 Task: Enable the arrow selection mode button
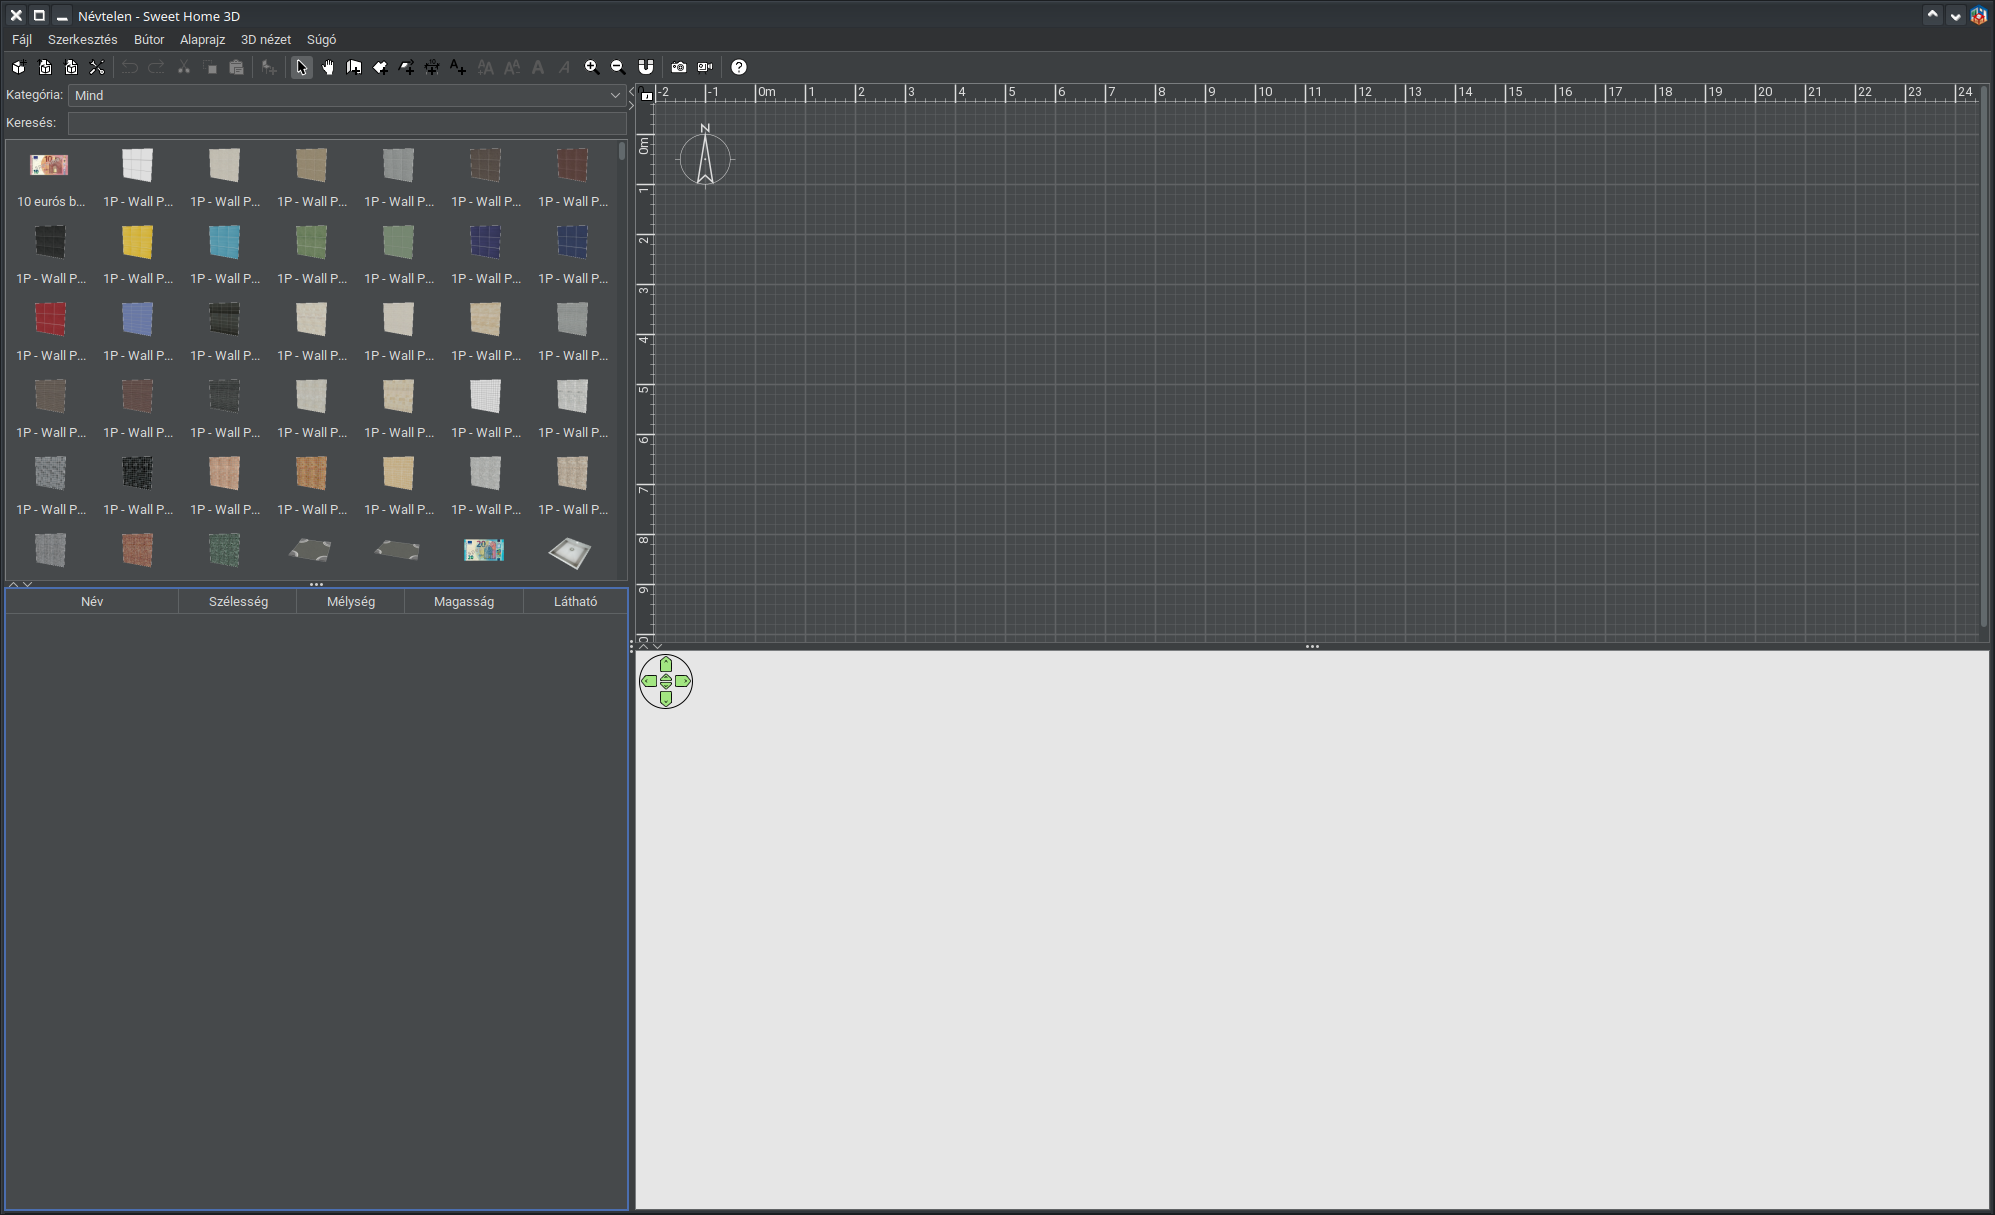[302, 67]
